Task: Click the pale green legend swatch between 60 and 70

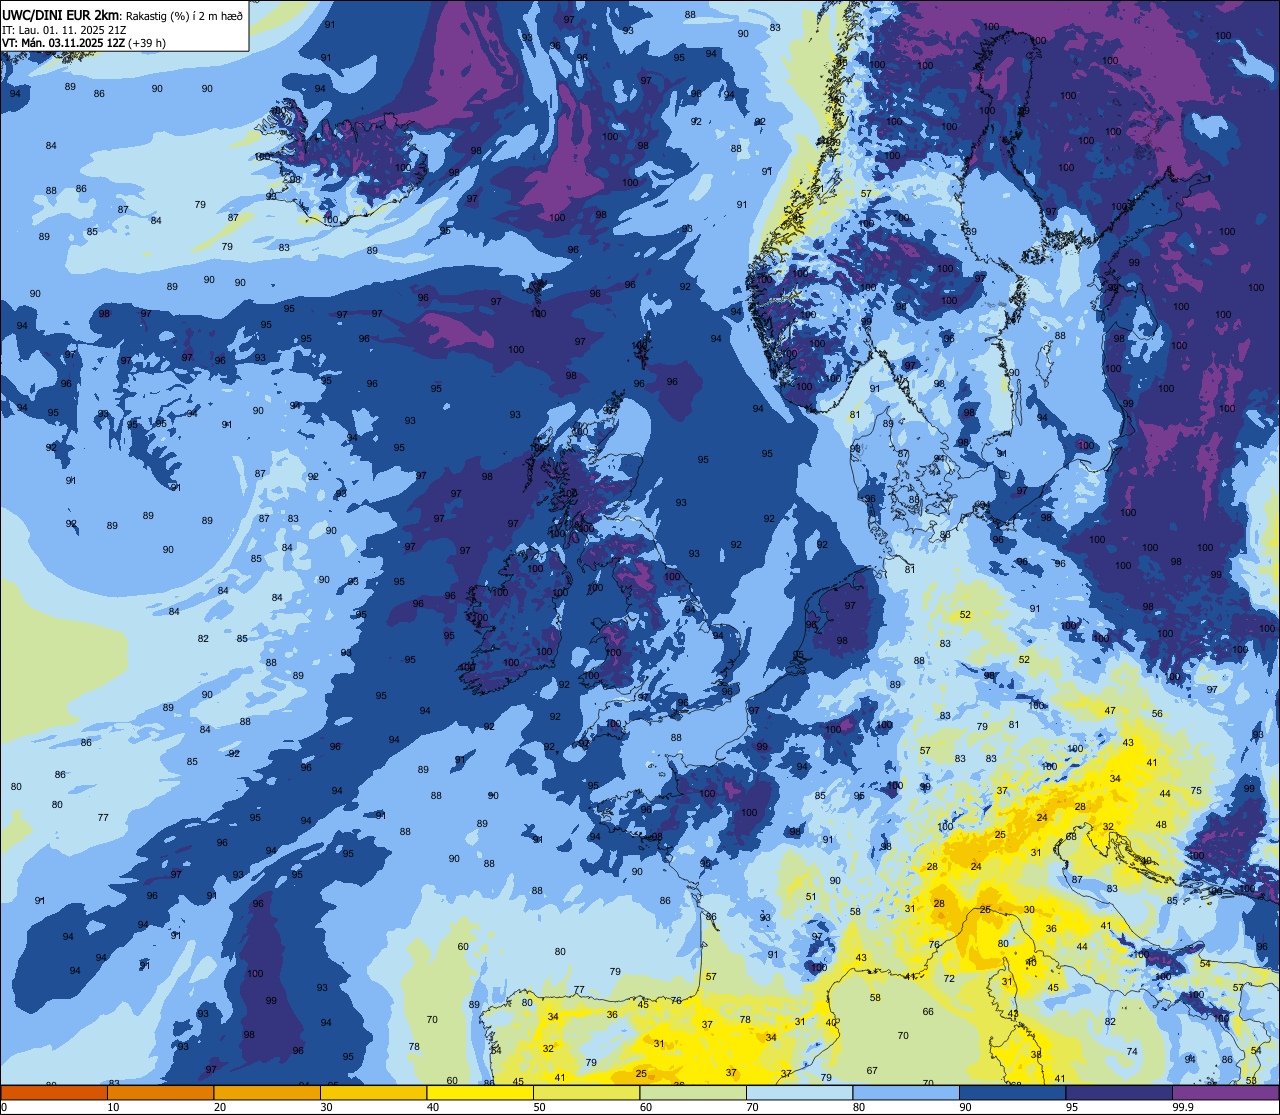Action: tap(693, 1092)
